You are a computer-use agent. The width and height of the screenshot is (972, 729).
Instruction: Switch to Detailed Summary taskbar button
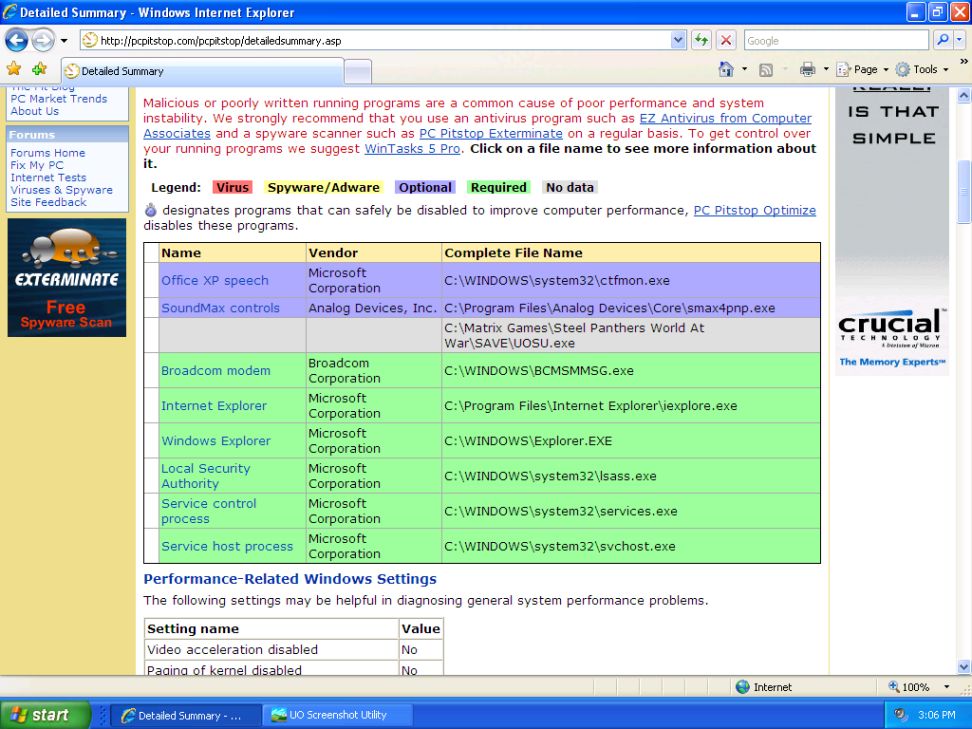(x=184, y=715)
